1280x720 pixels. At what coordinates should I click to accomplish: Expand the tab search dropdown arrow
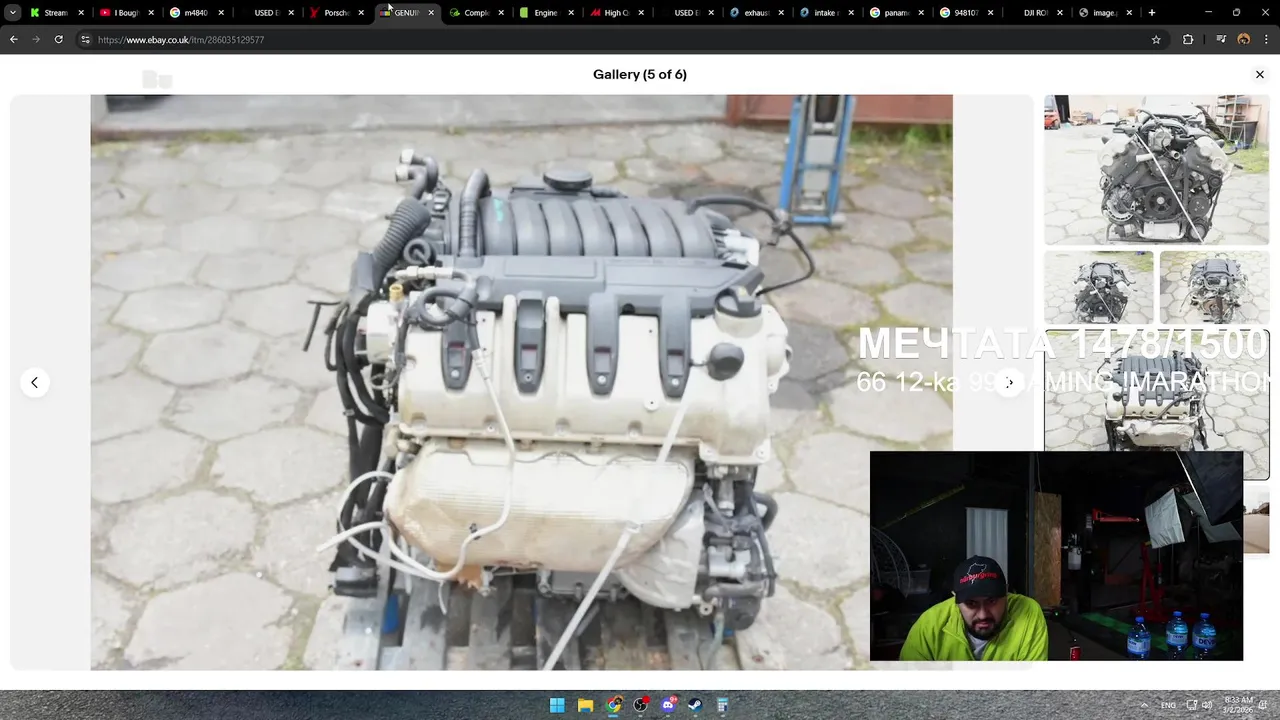coord(12,12)
